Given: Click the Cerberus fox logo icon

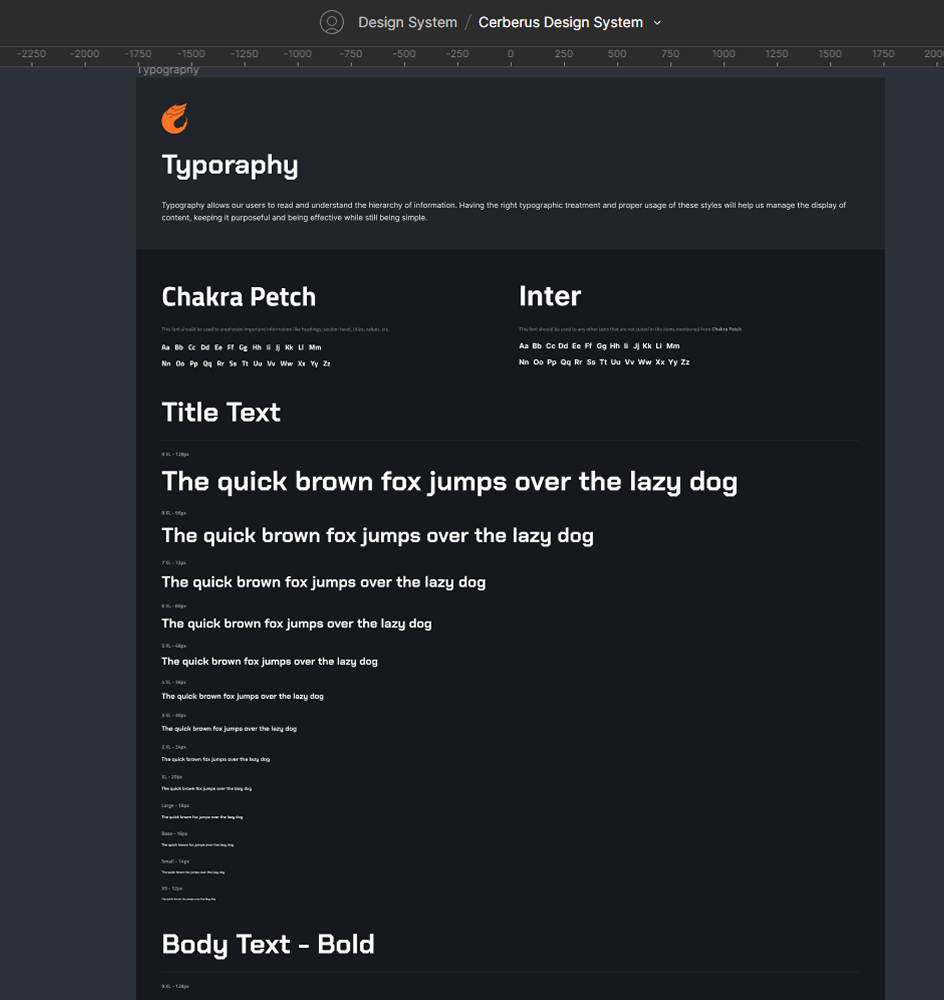Looking at the screenshot, I should (x=174, y=120).
